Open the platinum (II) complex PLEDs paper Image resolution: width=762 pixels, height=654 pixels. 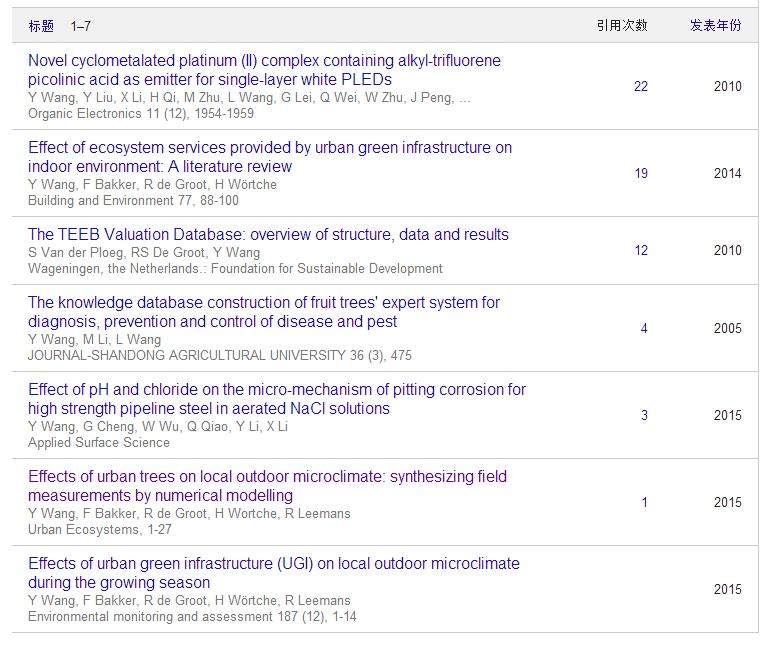coord(264,70)
